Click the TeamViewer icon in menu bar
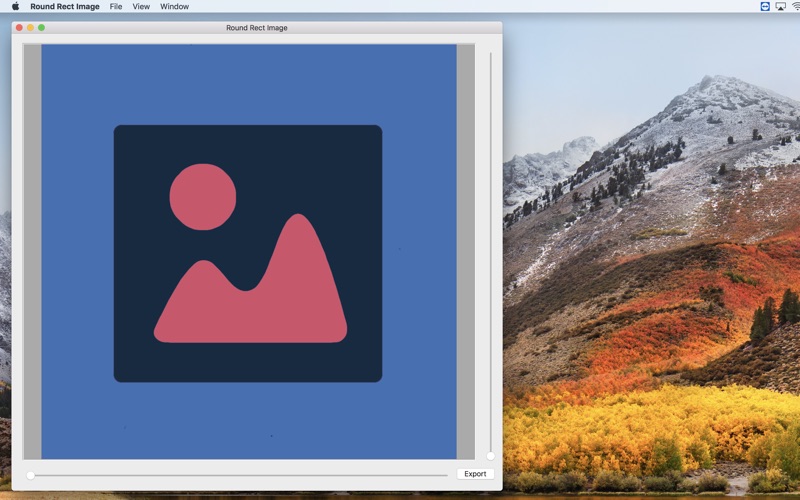 (x=765, y=6)
